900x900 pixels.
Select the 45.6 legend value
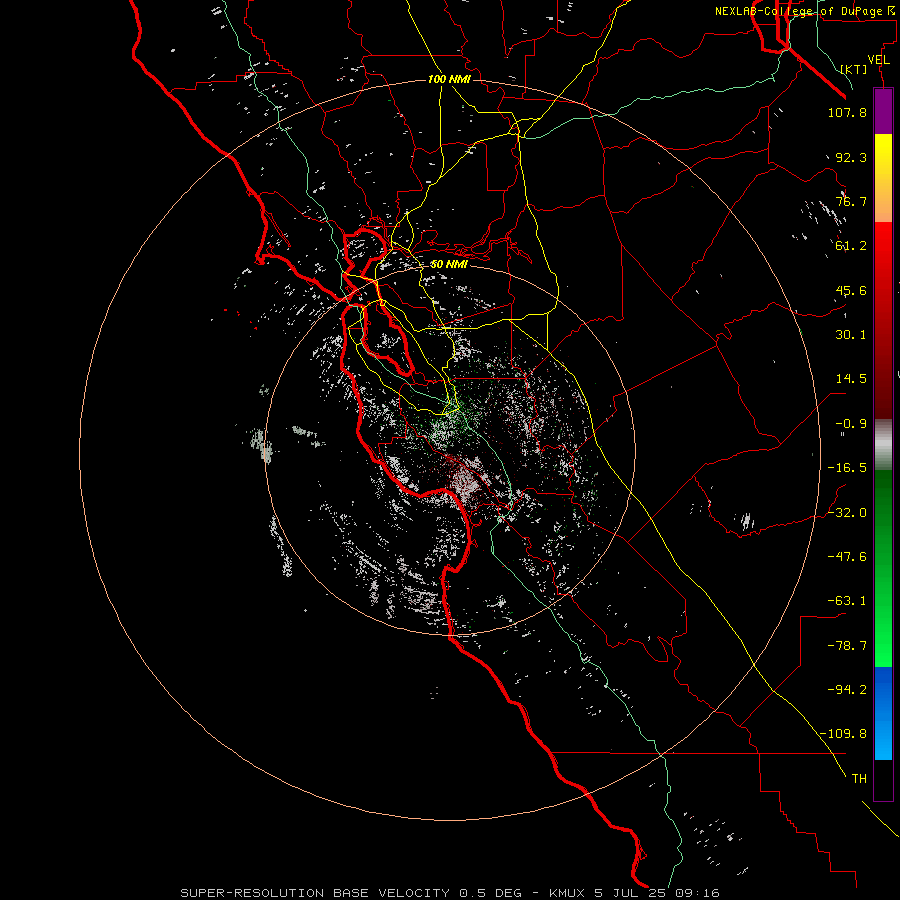851,290
